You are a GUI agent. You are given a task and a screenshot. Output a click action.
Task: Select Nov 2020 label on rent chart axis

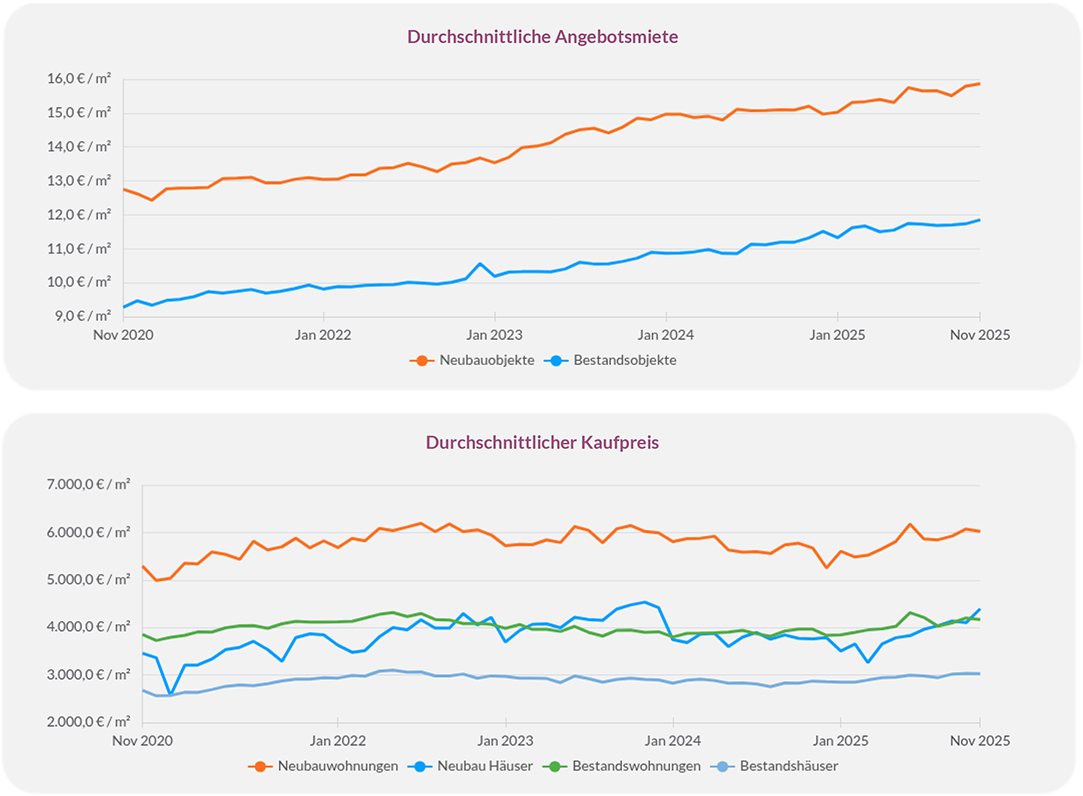click(x=124, y=335)
